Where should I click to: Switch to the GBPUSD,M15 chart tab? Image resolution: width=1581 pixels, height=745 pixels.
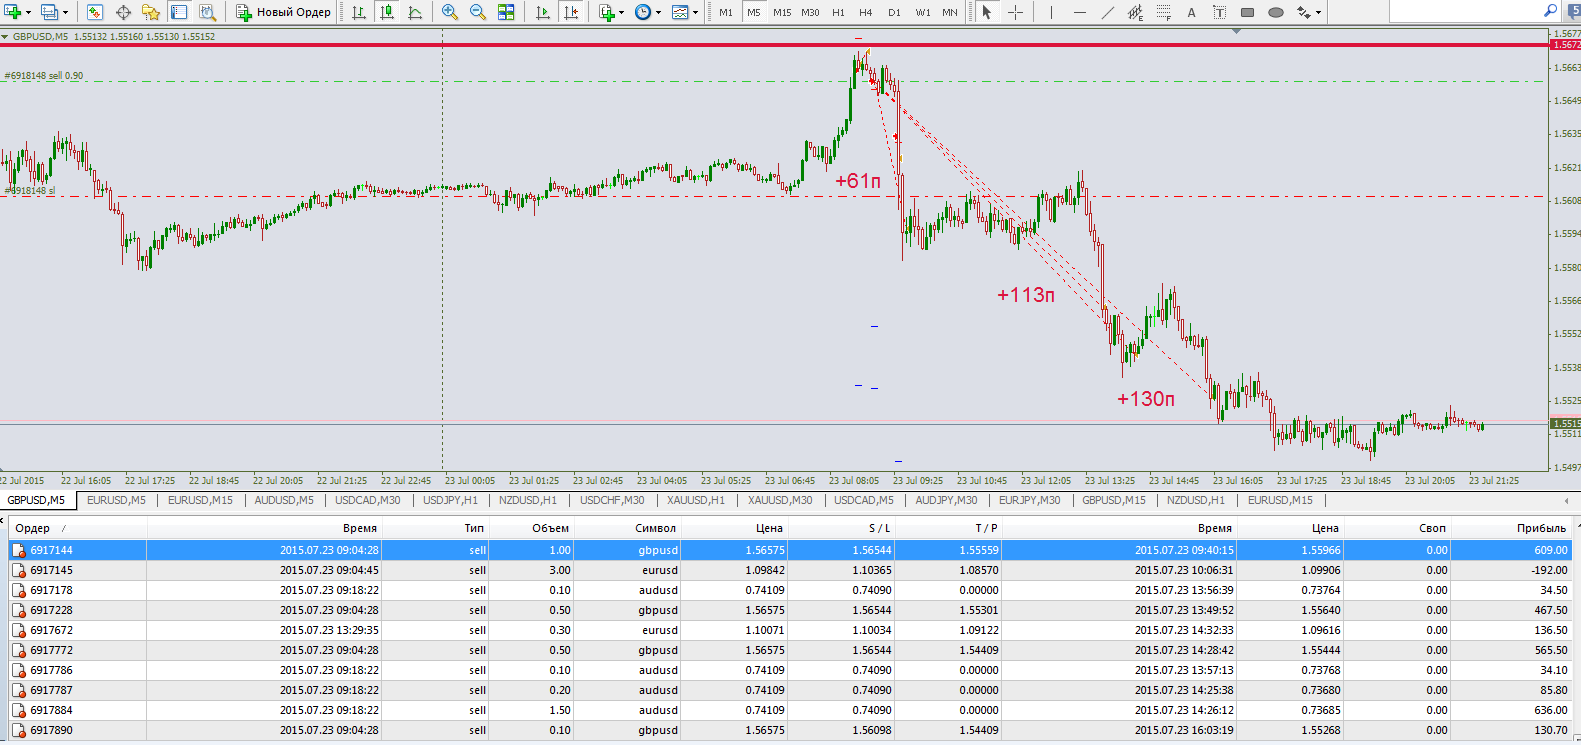click(x=1114, y=500)
